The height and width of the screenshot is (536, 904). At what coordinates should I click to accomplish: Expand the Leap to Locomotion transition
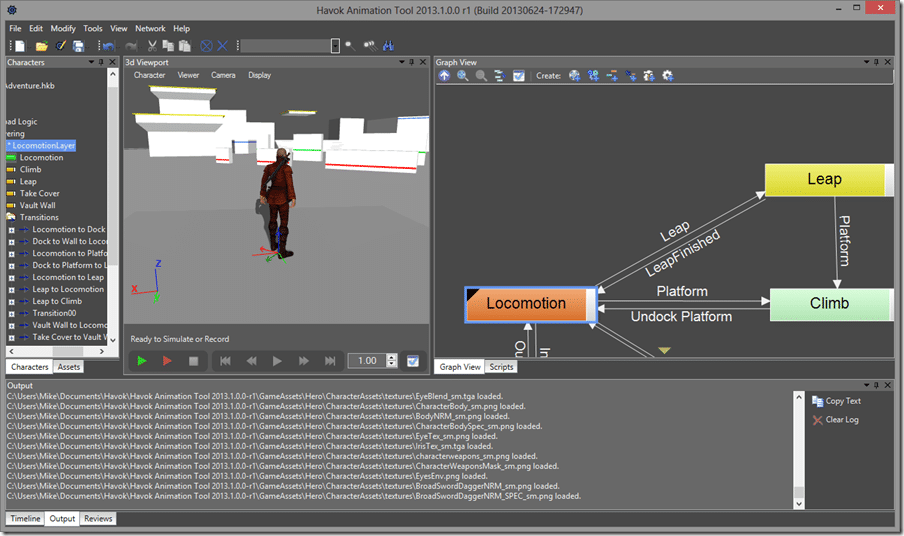tap(11, 290)
